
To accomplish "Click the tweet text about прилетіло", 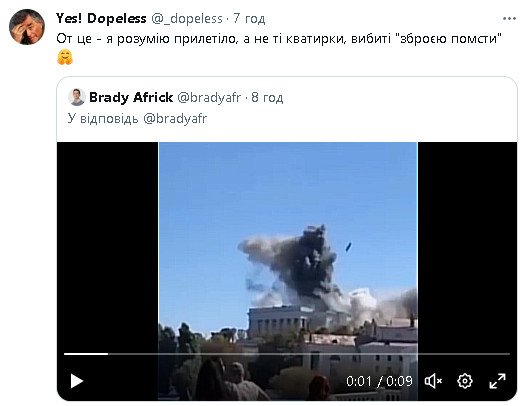I will click(x=279, y=38).
